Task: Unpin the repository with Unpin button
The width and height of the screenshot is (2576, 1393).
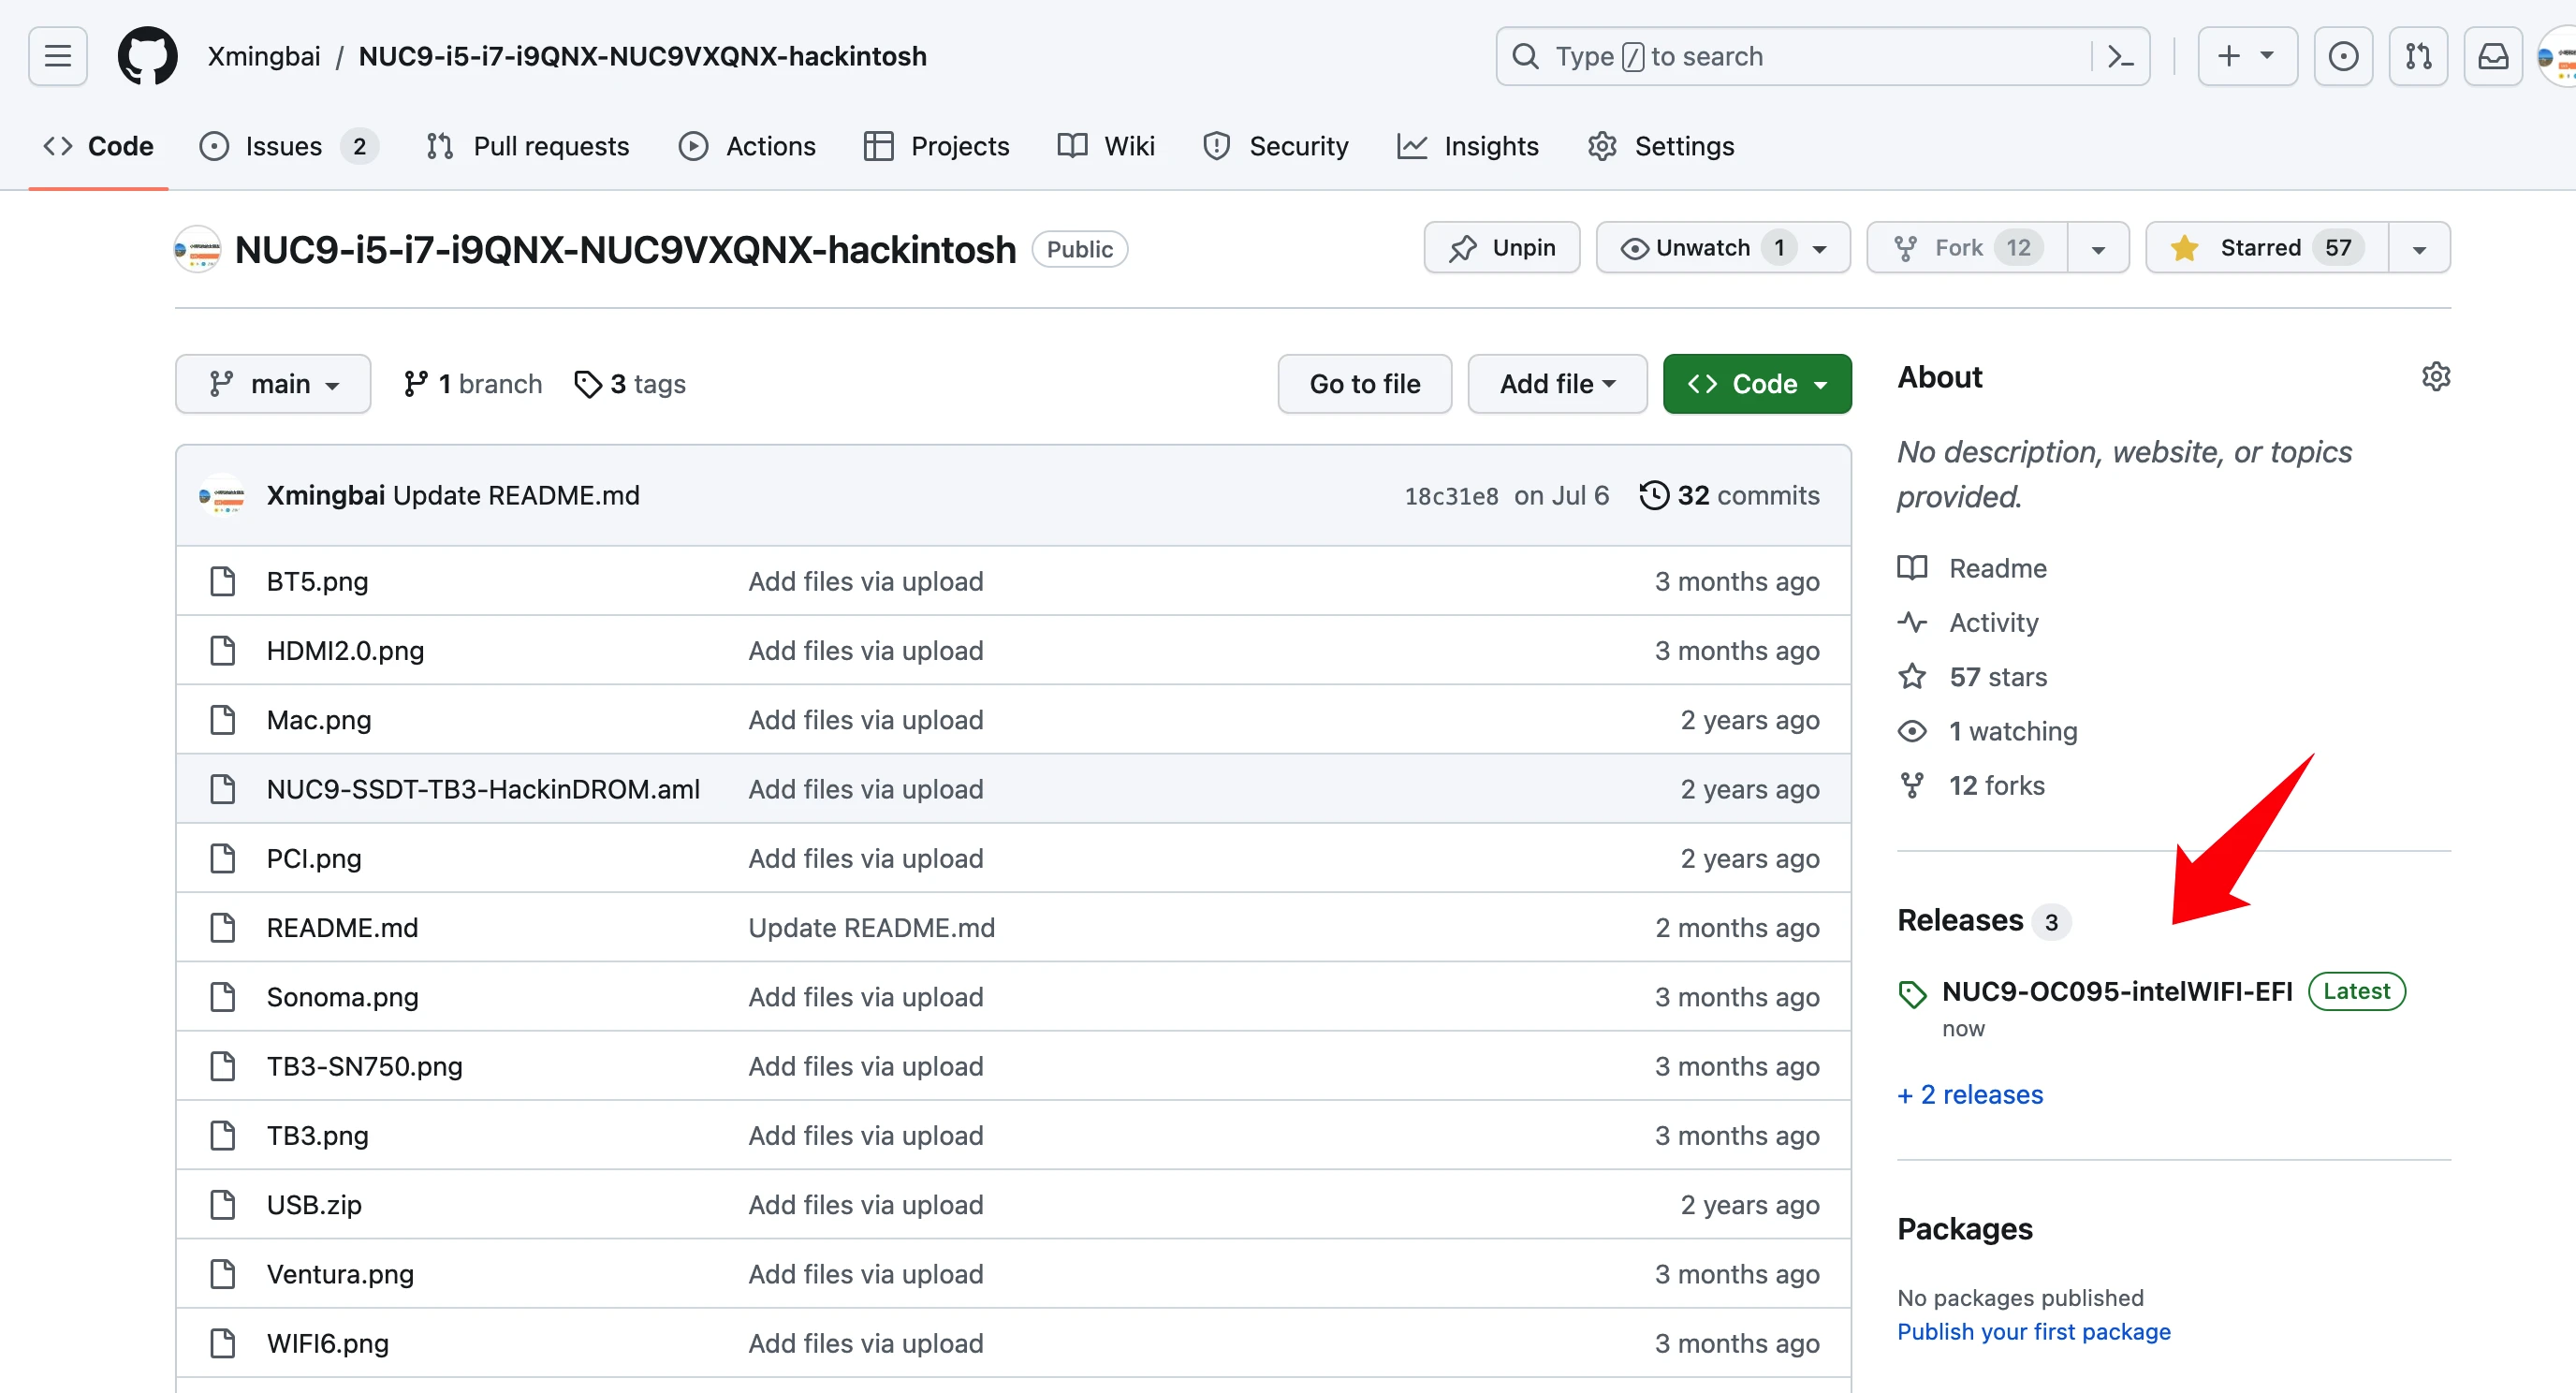Action: pyautogui.click(x=1502, y=247)
